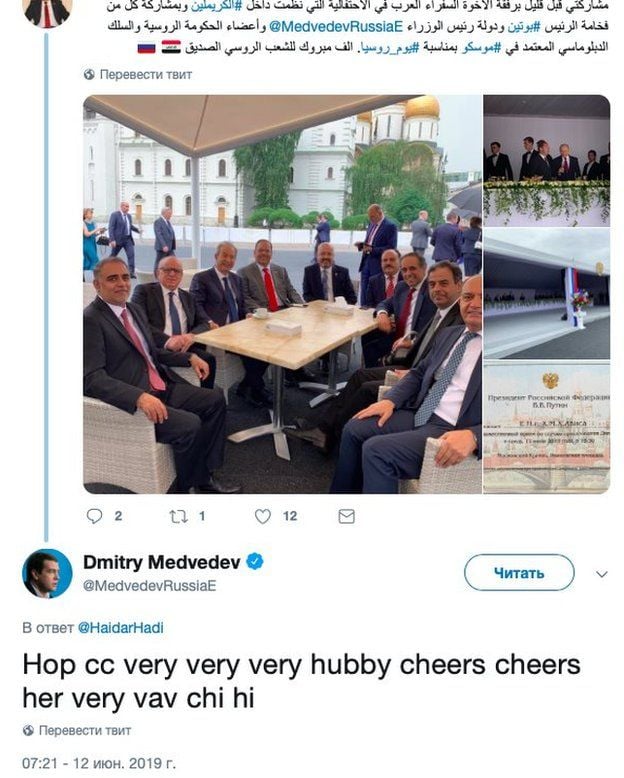Expand the chevron menu beside Читать
This screenshot has width=624, height=778.
(x=601, y=574)
